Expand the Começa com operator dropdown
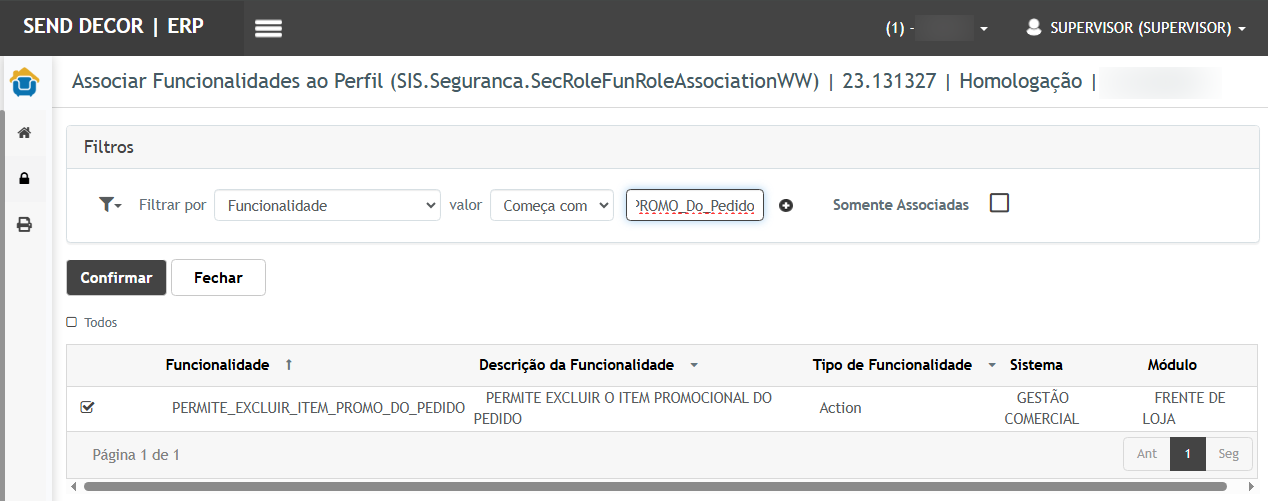Viewport: 1268px width, 501px height. click(551, 205)
